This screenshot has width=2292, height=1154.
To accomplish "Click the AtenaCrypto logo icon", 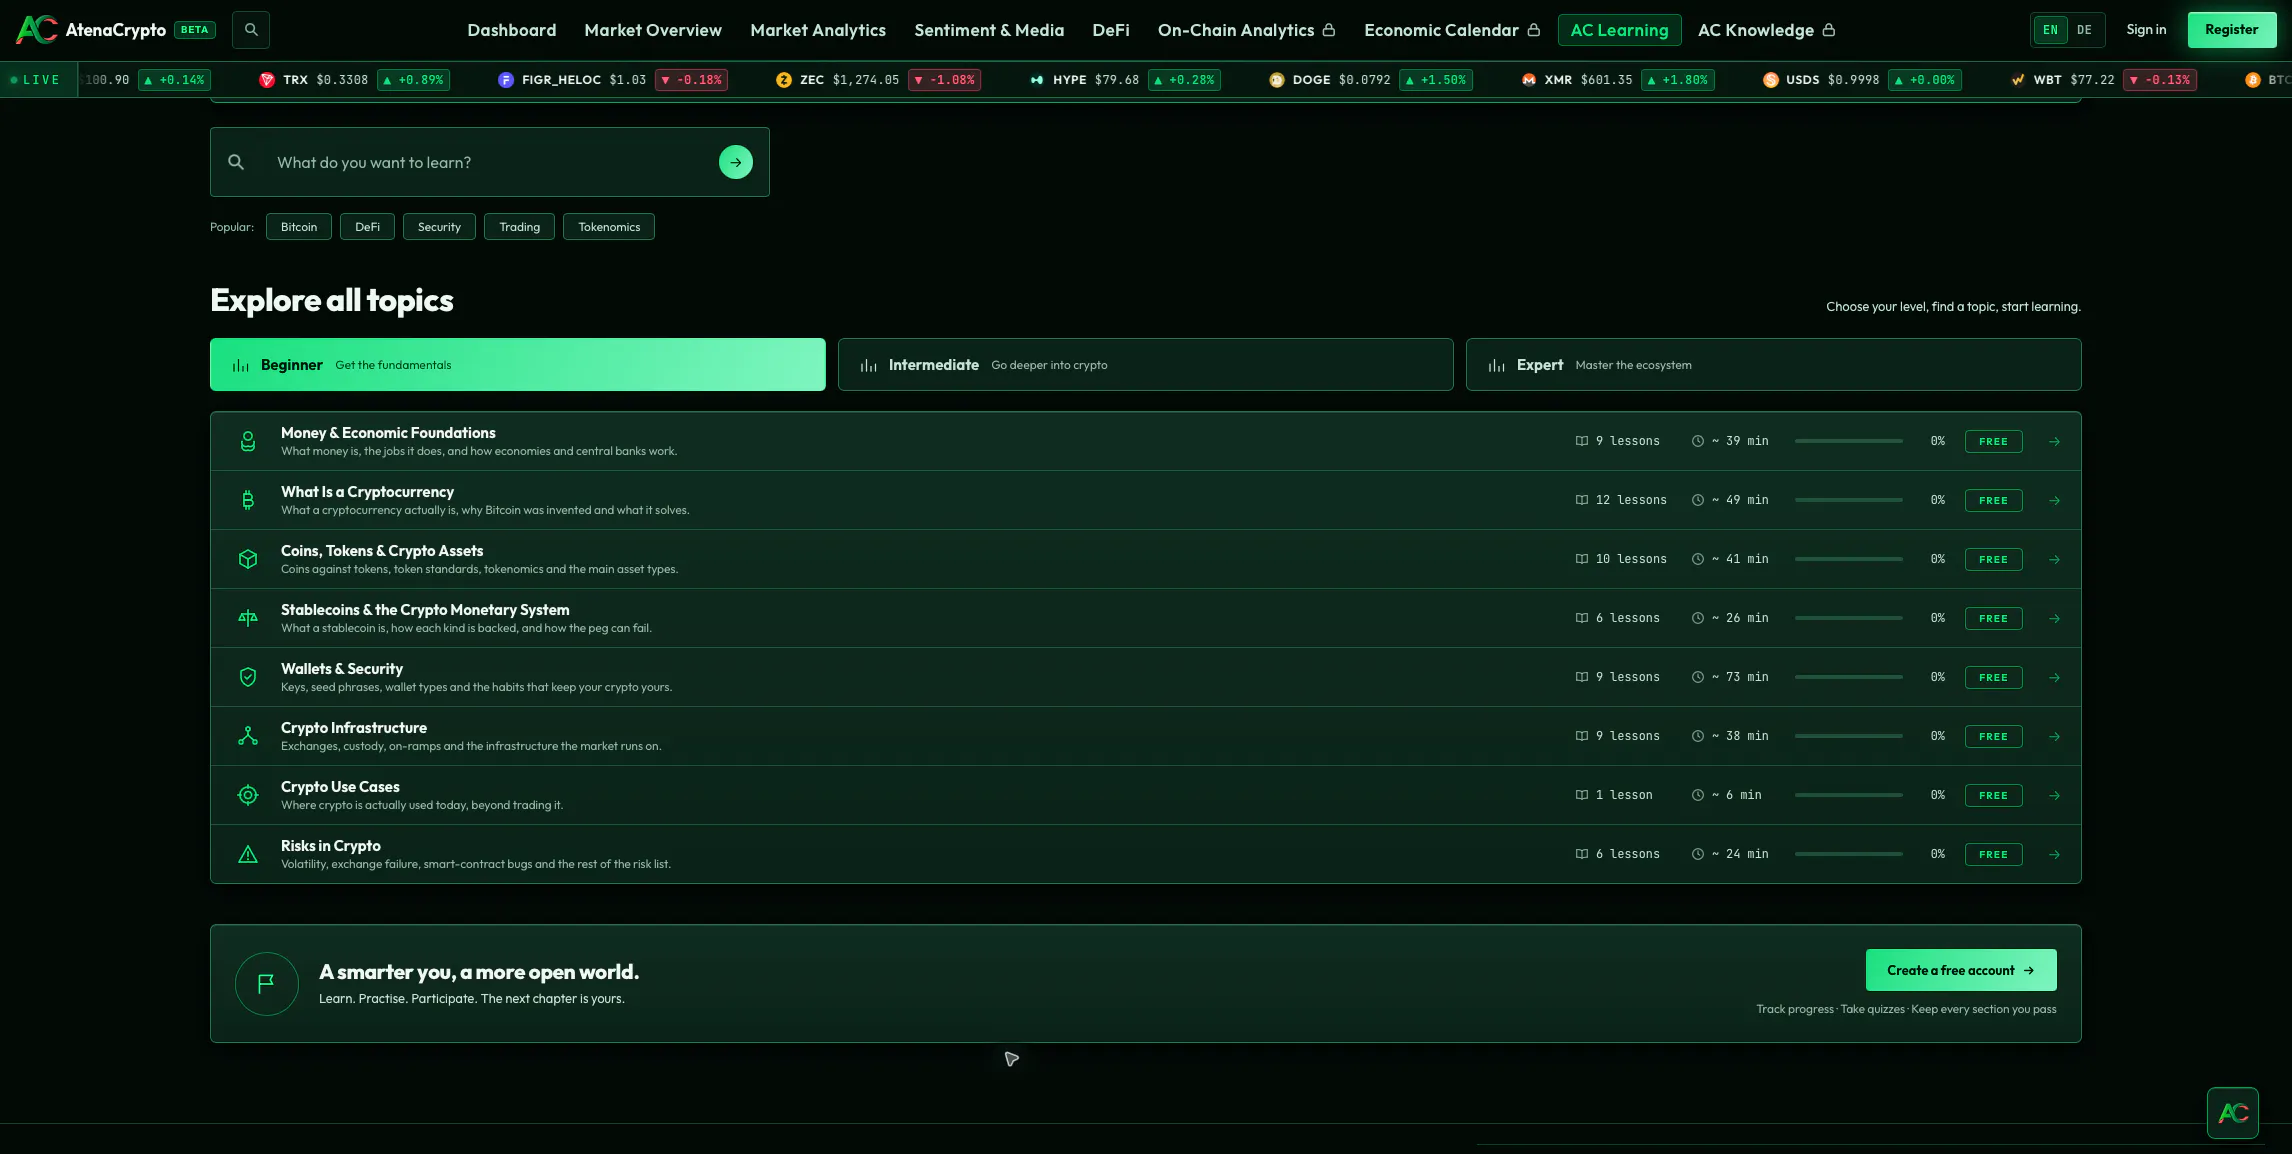I will point(37,30).
